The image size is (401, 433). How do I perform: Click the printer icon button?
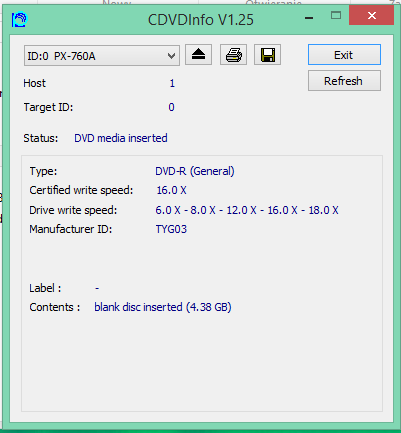(x=233, y=54)
